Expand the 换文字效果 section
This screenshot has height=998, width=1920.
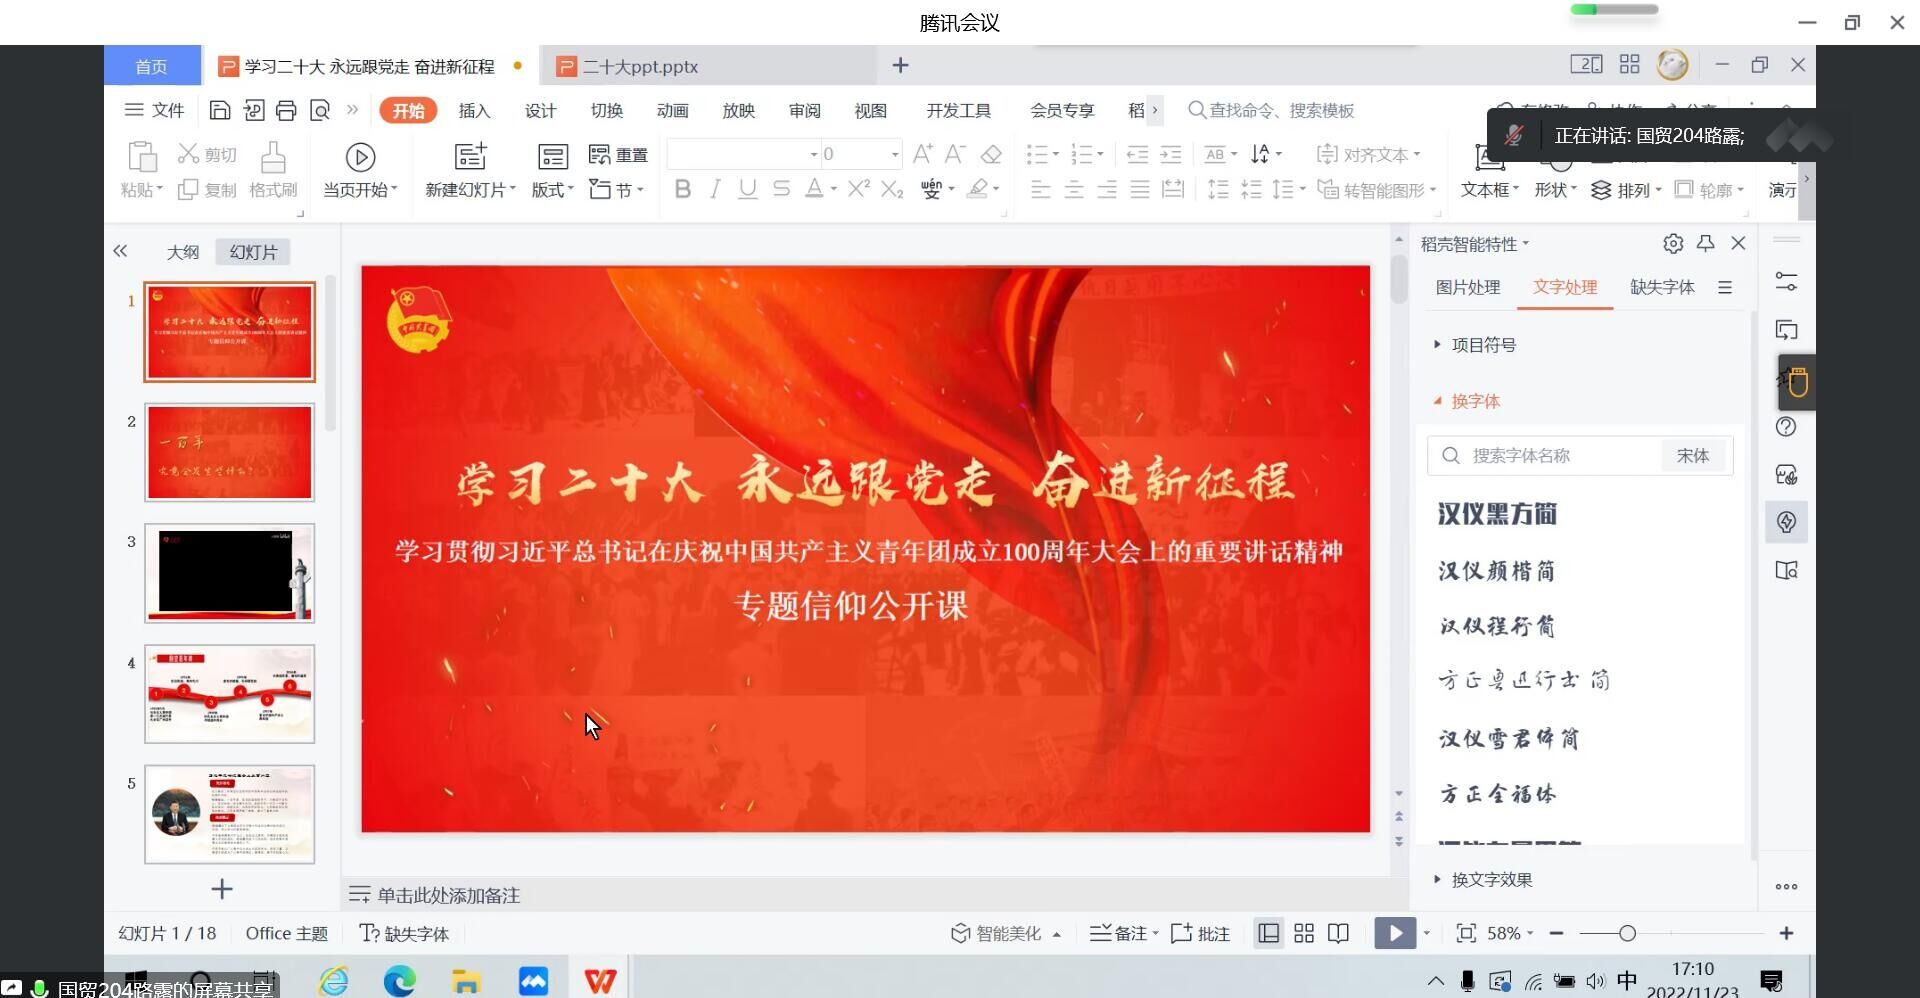coord(1491,880)
